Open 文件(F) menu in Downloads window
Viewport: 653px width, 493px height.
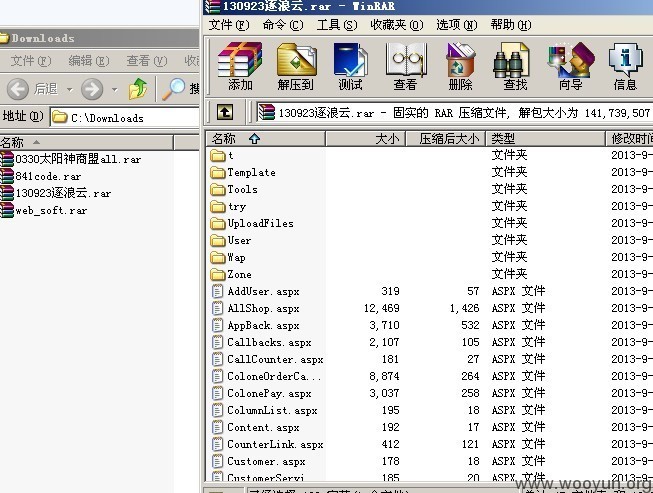click(x=31, y=61)
